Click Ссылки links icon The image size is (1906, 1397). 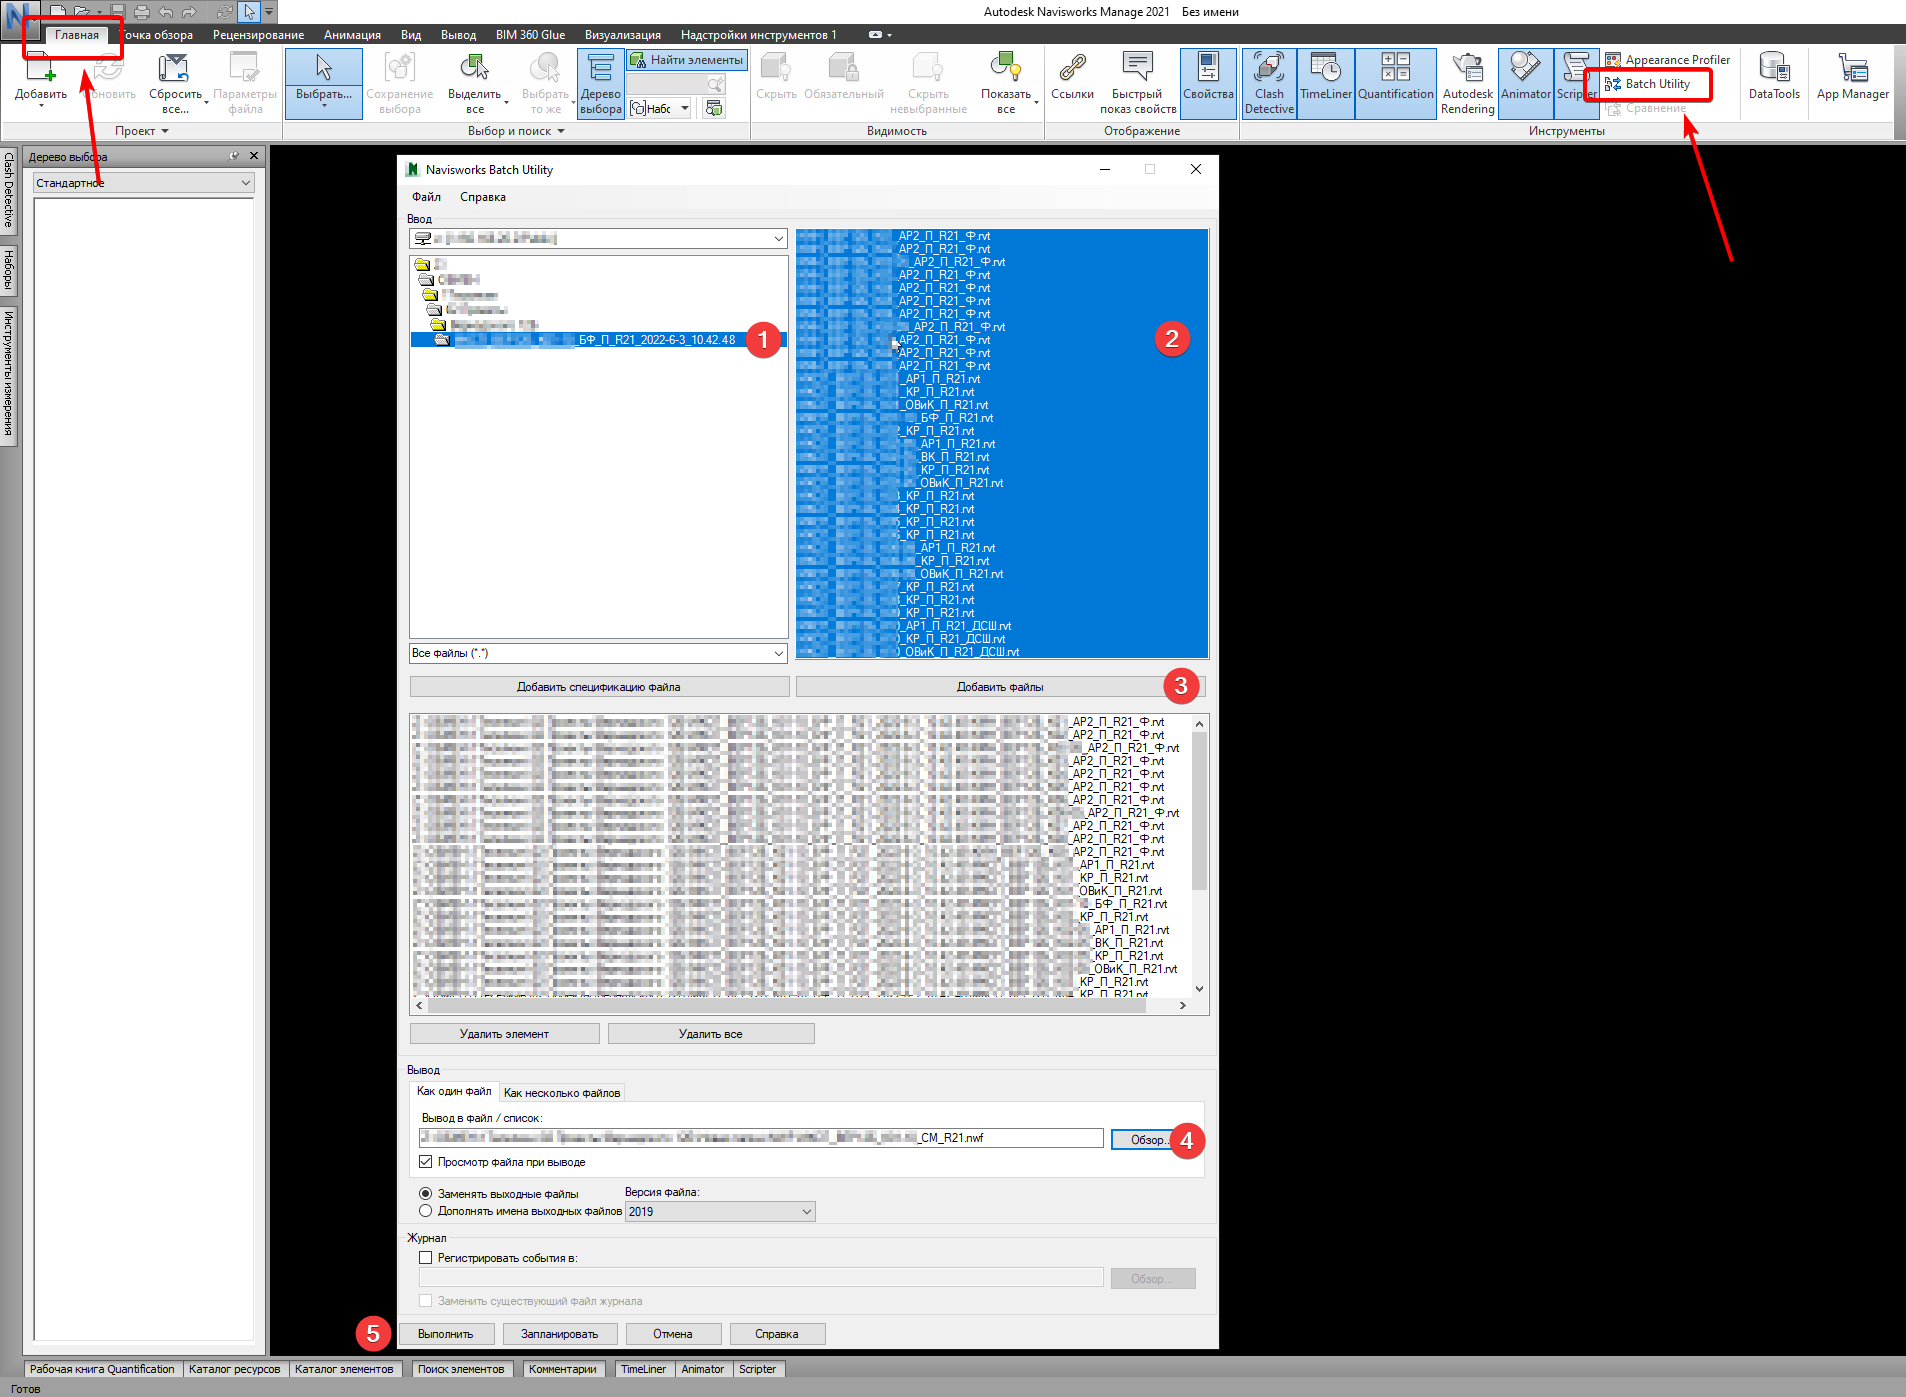coord(1072,77)
